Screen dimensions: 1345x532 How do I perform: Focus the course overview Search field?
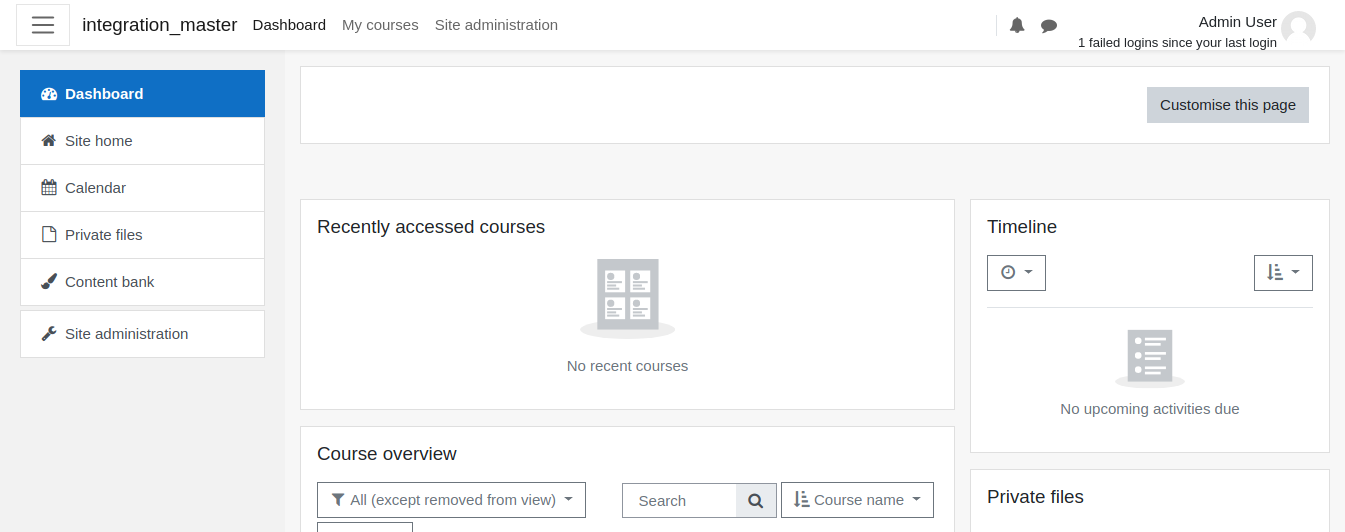[x=679, y=501]
